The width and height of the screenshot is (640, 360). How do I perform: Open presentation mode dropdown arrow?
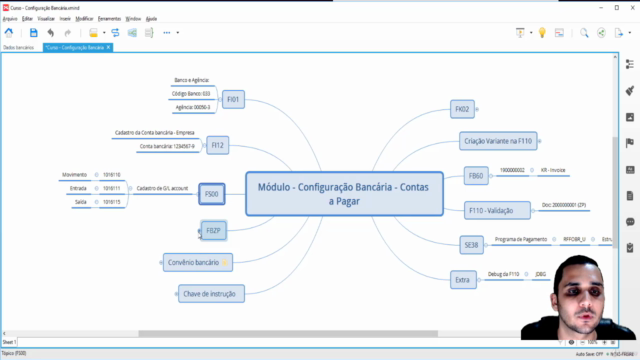click(x=531, y=33)
